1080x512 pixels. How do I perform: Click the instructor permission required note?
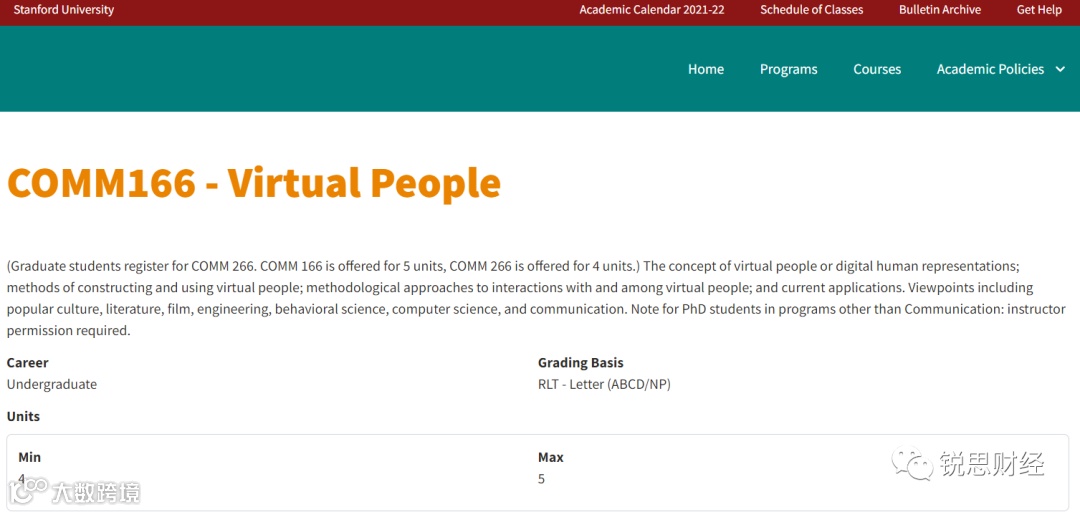pyautogui.click(x=536, y=320)
